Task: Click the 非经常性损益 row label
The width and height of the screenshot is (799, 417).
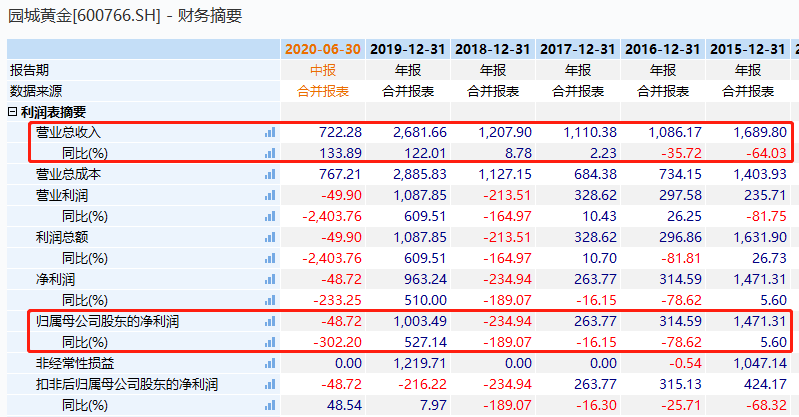Action: click(75, 363)
